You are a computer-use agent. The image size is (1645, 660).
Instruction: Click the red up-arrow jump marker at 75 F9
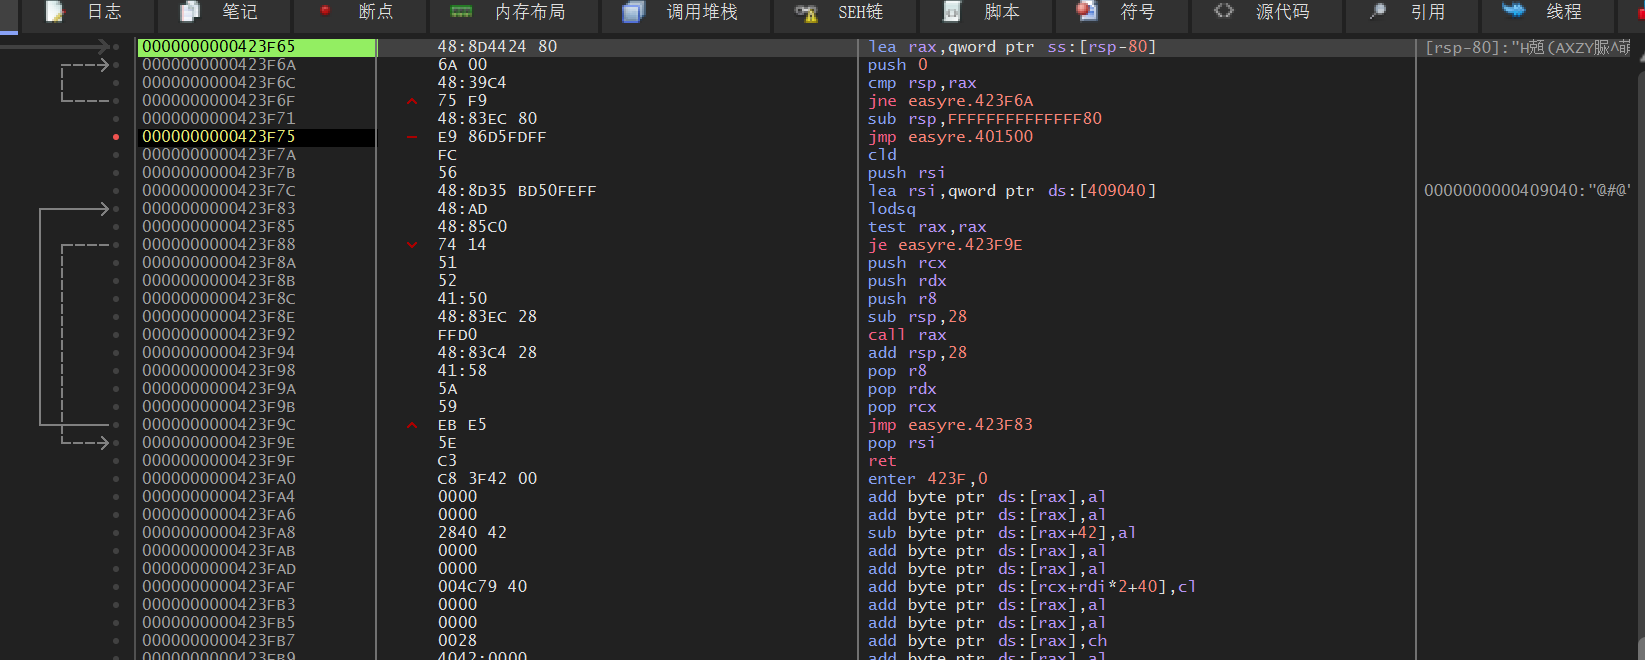412,101
